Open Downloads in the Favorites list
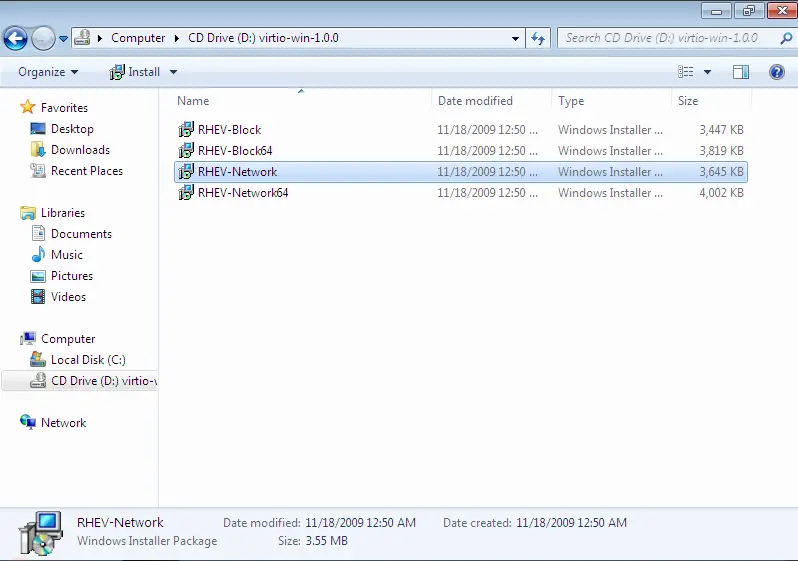 pos(80,150)
